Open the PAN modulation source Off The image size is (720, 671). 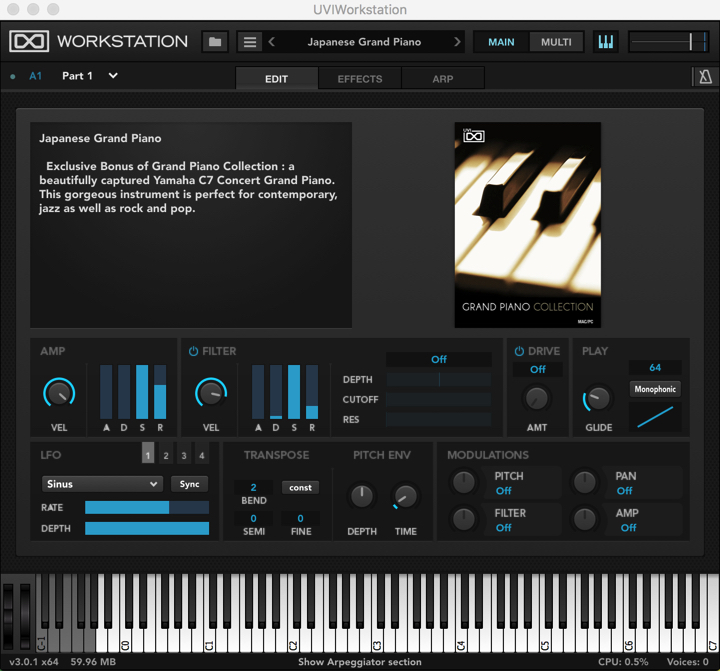pyautogui.click(x=624, y=491)
